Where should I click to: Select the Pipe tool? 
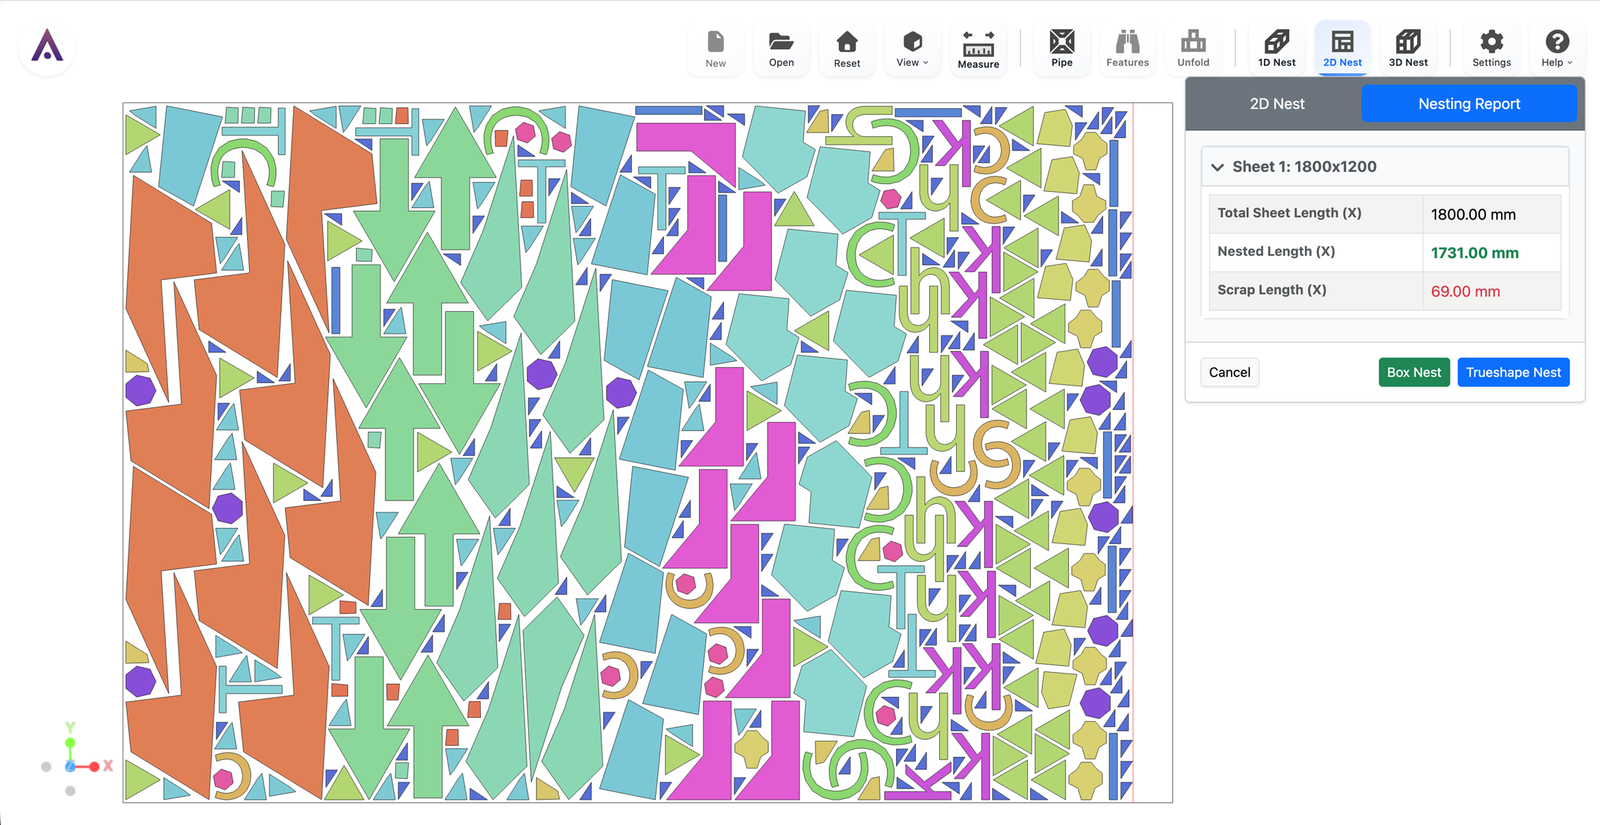[1062, 48]
